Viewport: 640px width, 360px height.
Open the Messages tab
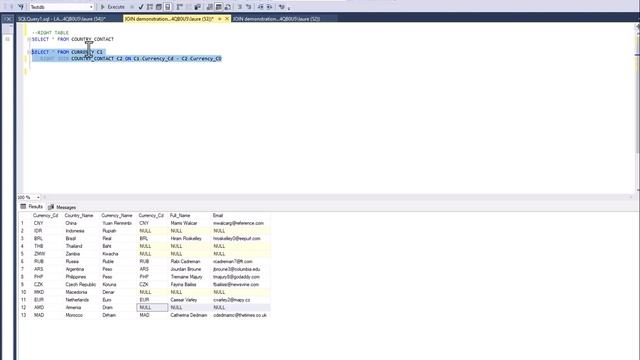(62, 207)
